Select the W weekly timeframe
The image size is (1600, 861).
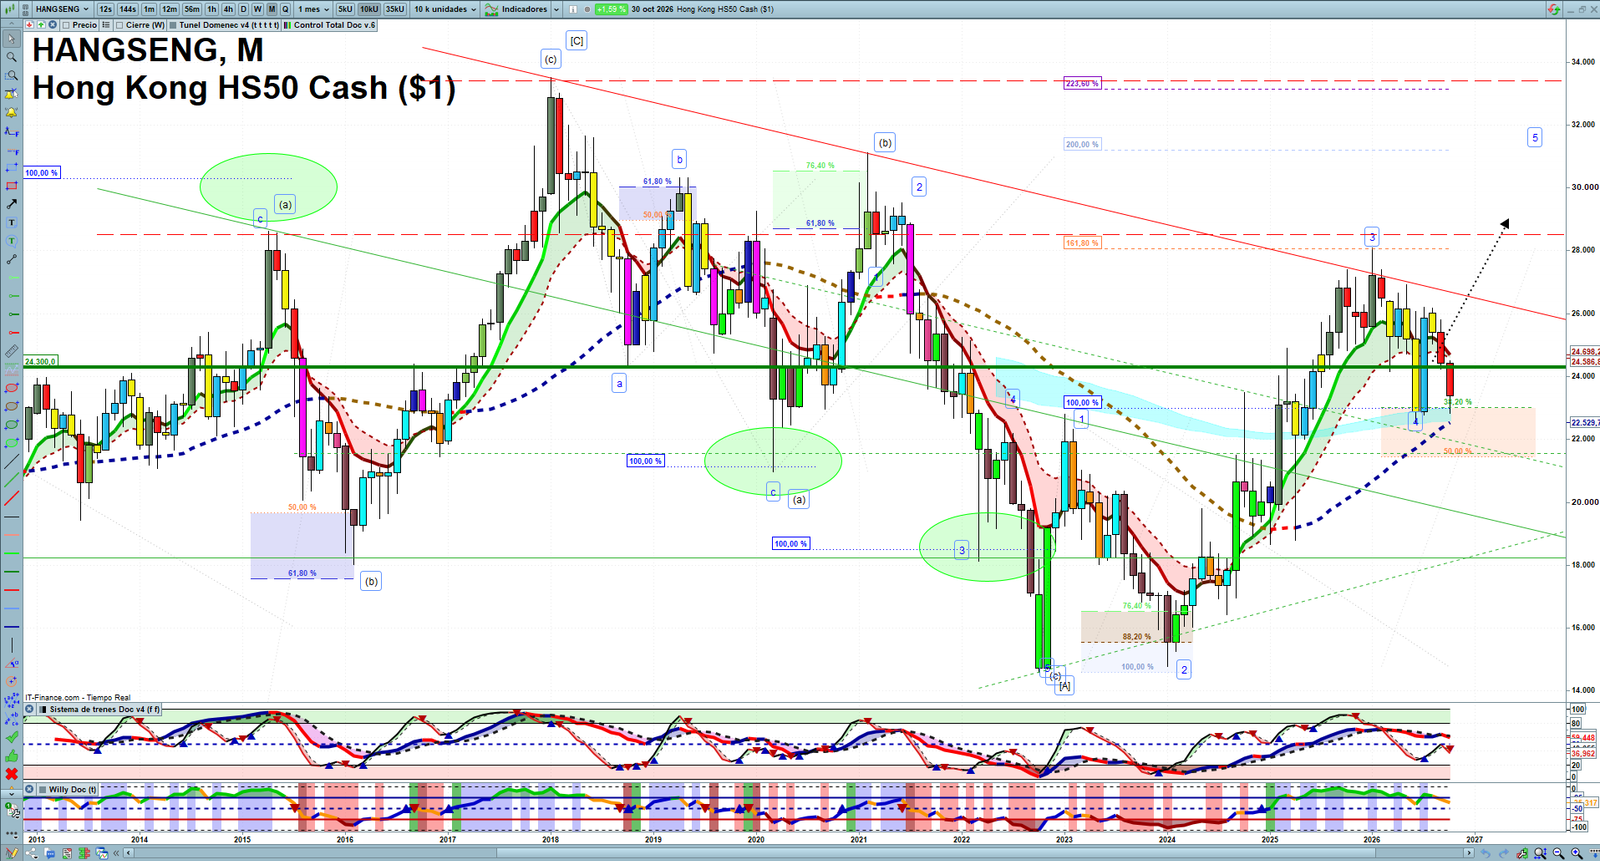click(257, 9)
